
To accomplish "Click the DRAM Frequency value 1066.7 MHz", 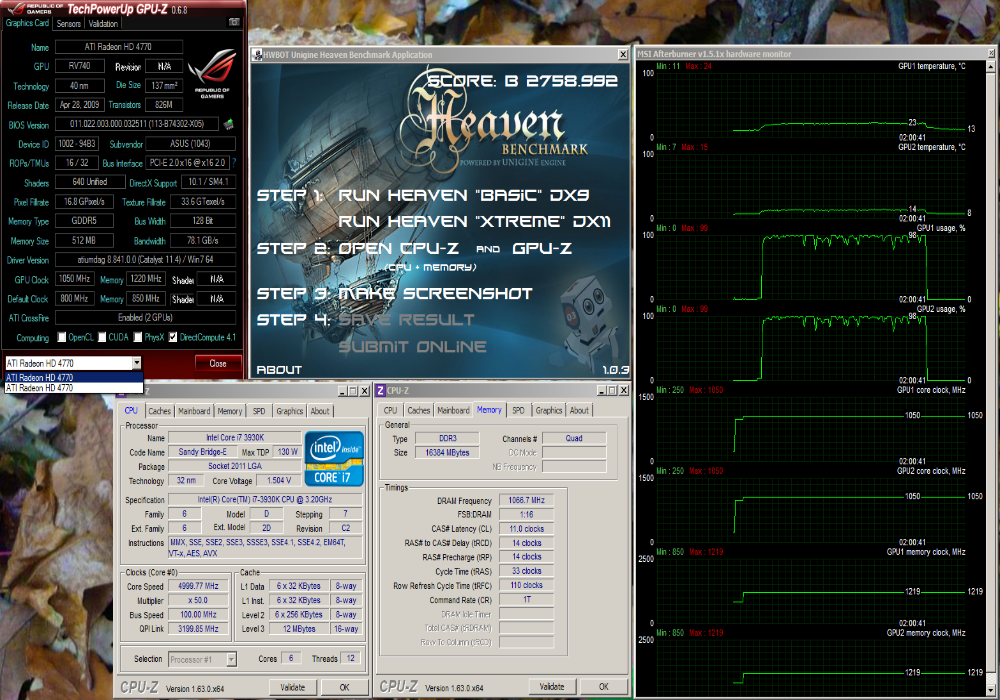I will pyautogui.click(x=526, y=500).
